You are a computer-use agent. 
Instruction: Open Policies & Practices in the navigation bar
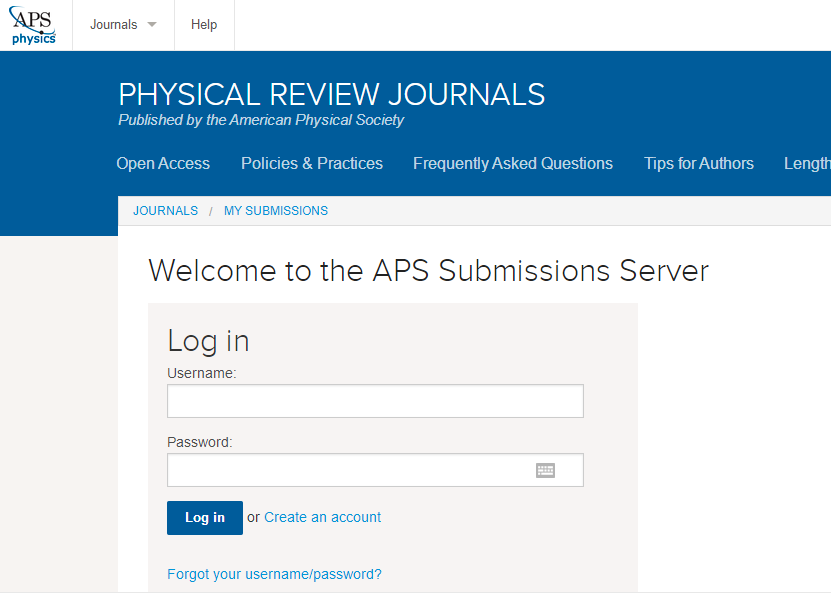(x=312, y=163)
